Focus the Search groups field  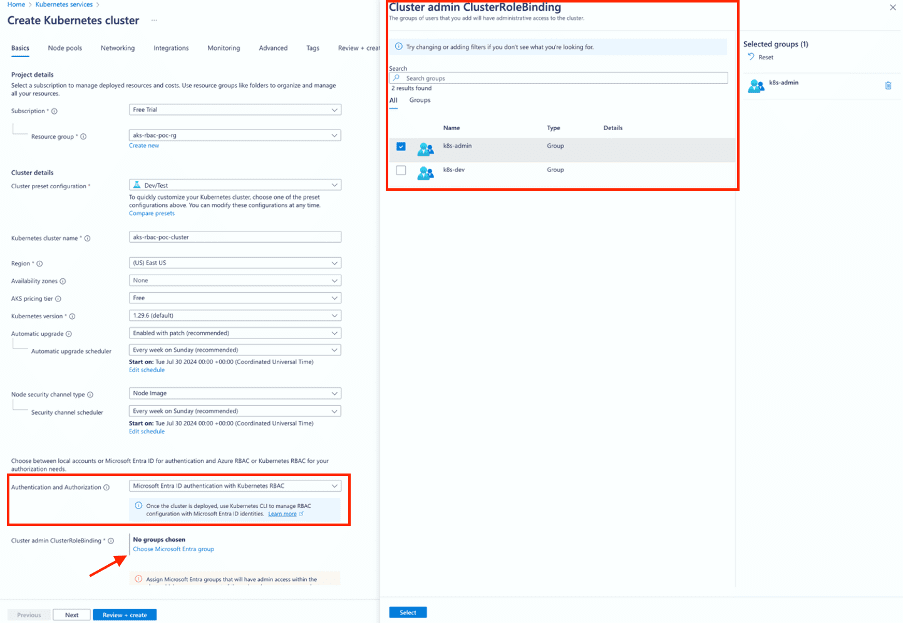pos(558,78)
